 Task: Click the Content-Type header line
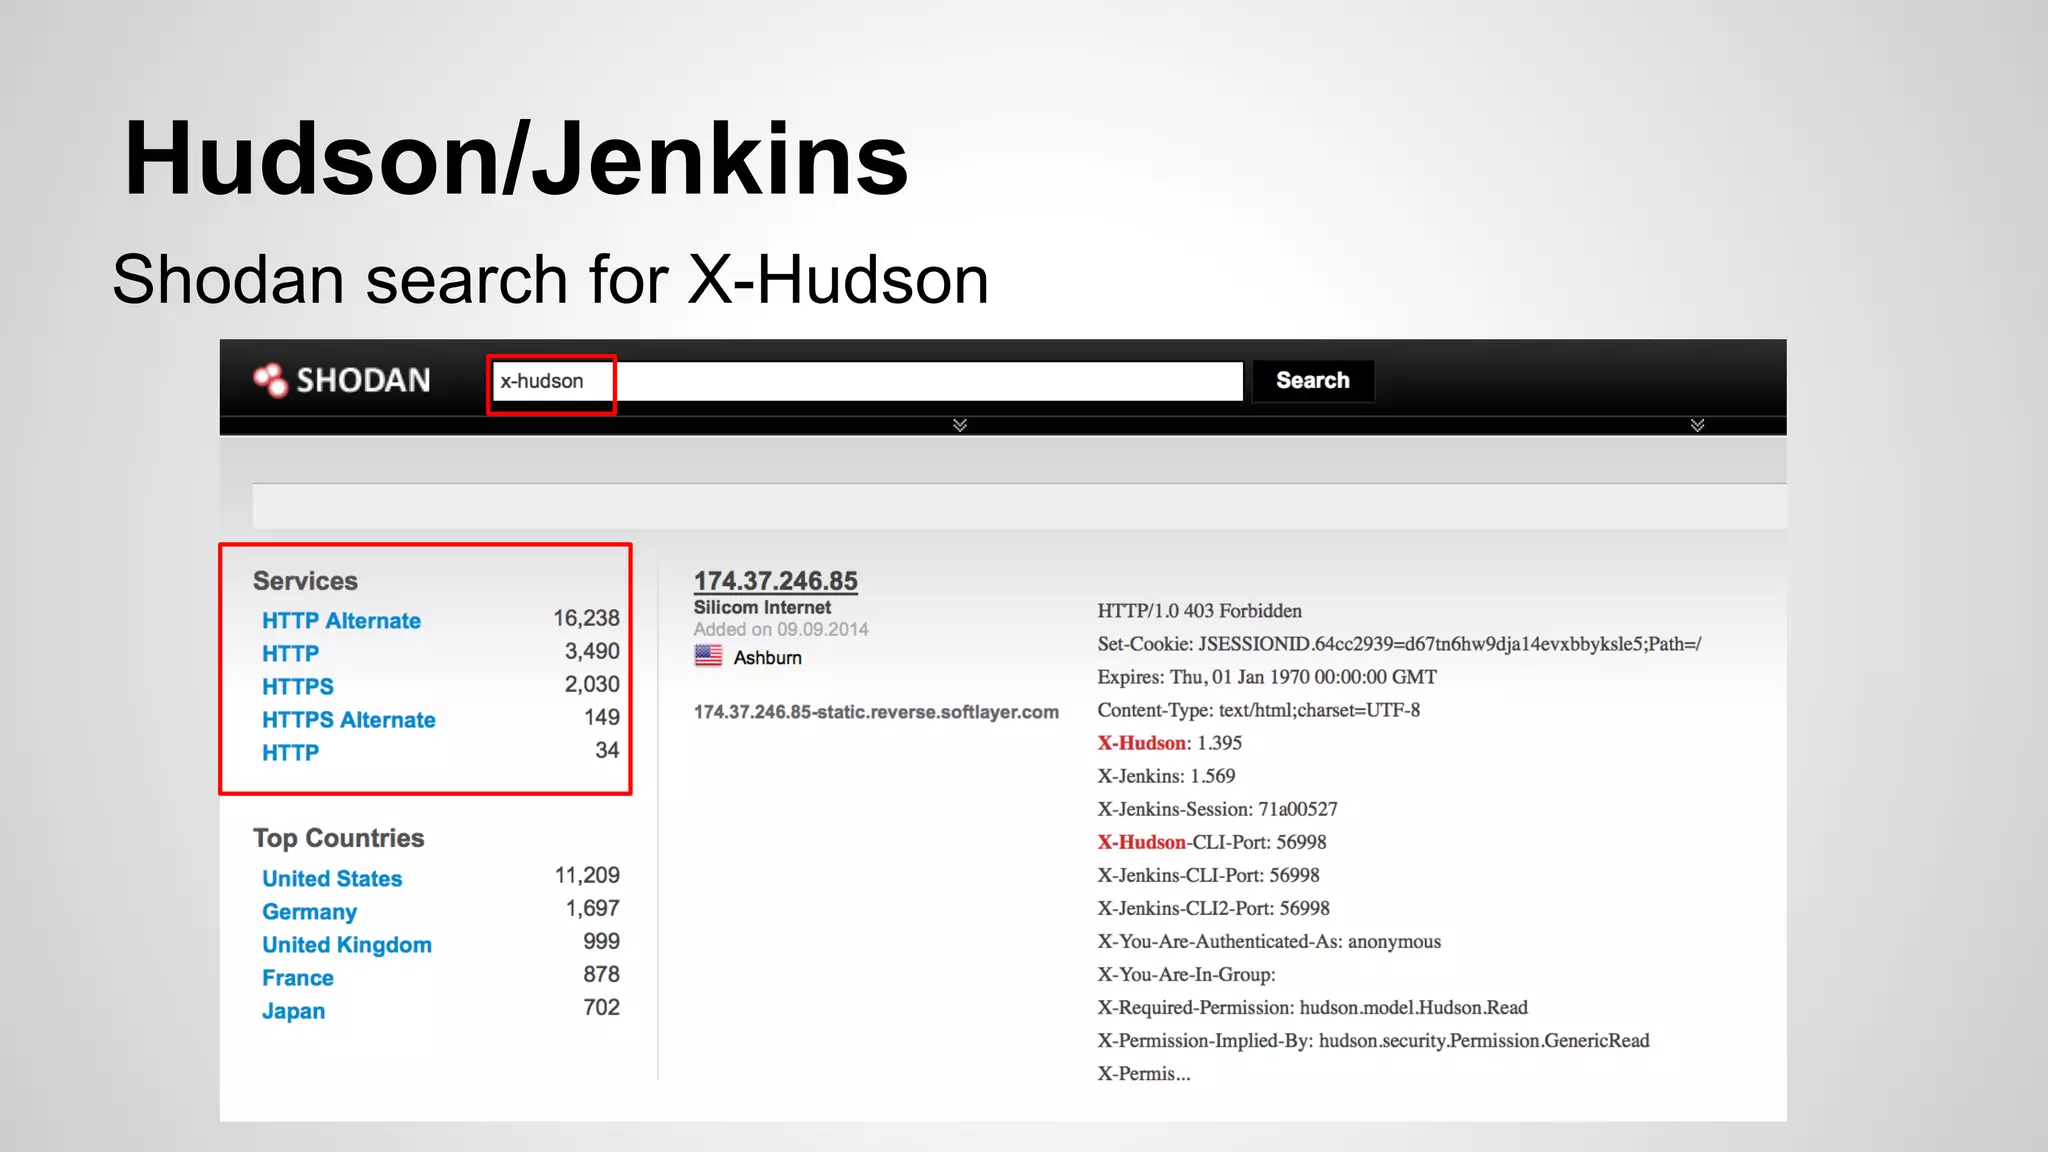(x=1258, y=709)
